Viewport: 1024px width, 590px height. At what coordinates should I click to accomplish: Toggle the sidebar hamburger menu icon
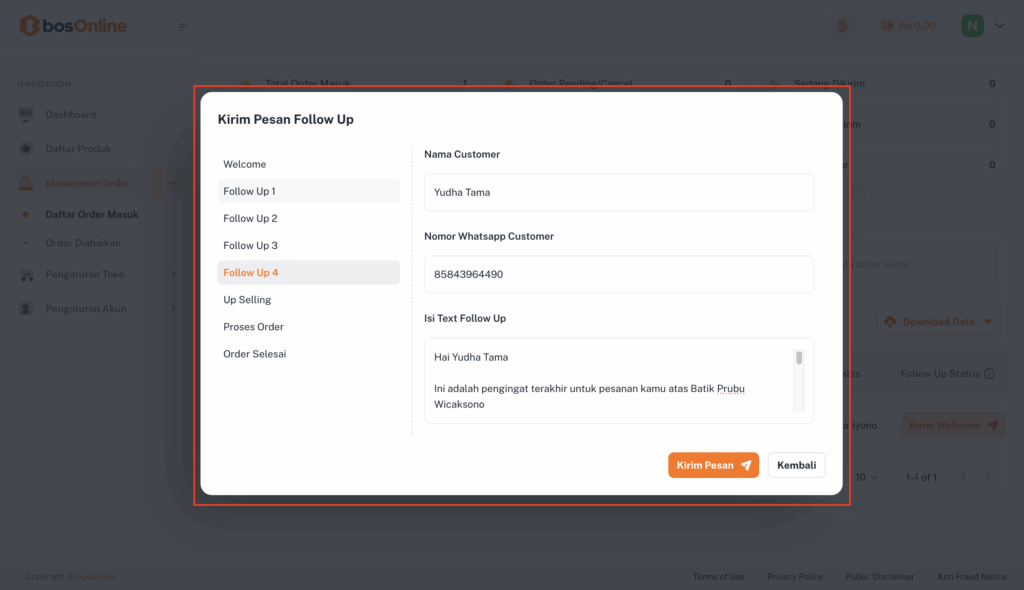pyautogui.click(x=184, y=26)
